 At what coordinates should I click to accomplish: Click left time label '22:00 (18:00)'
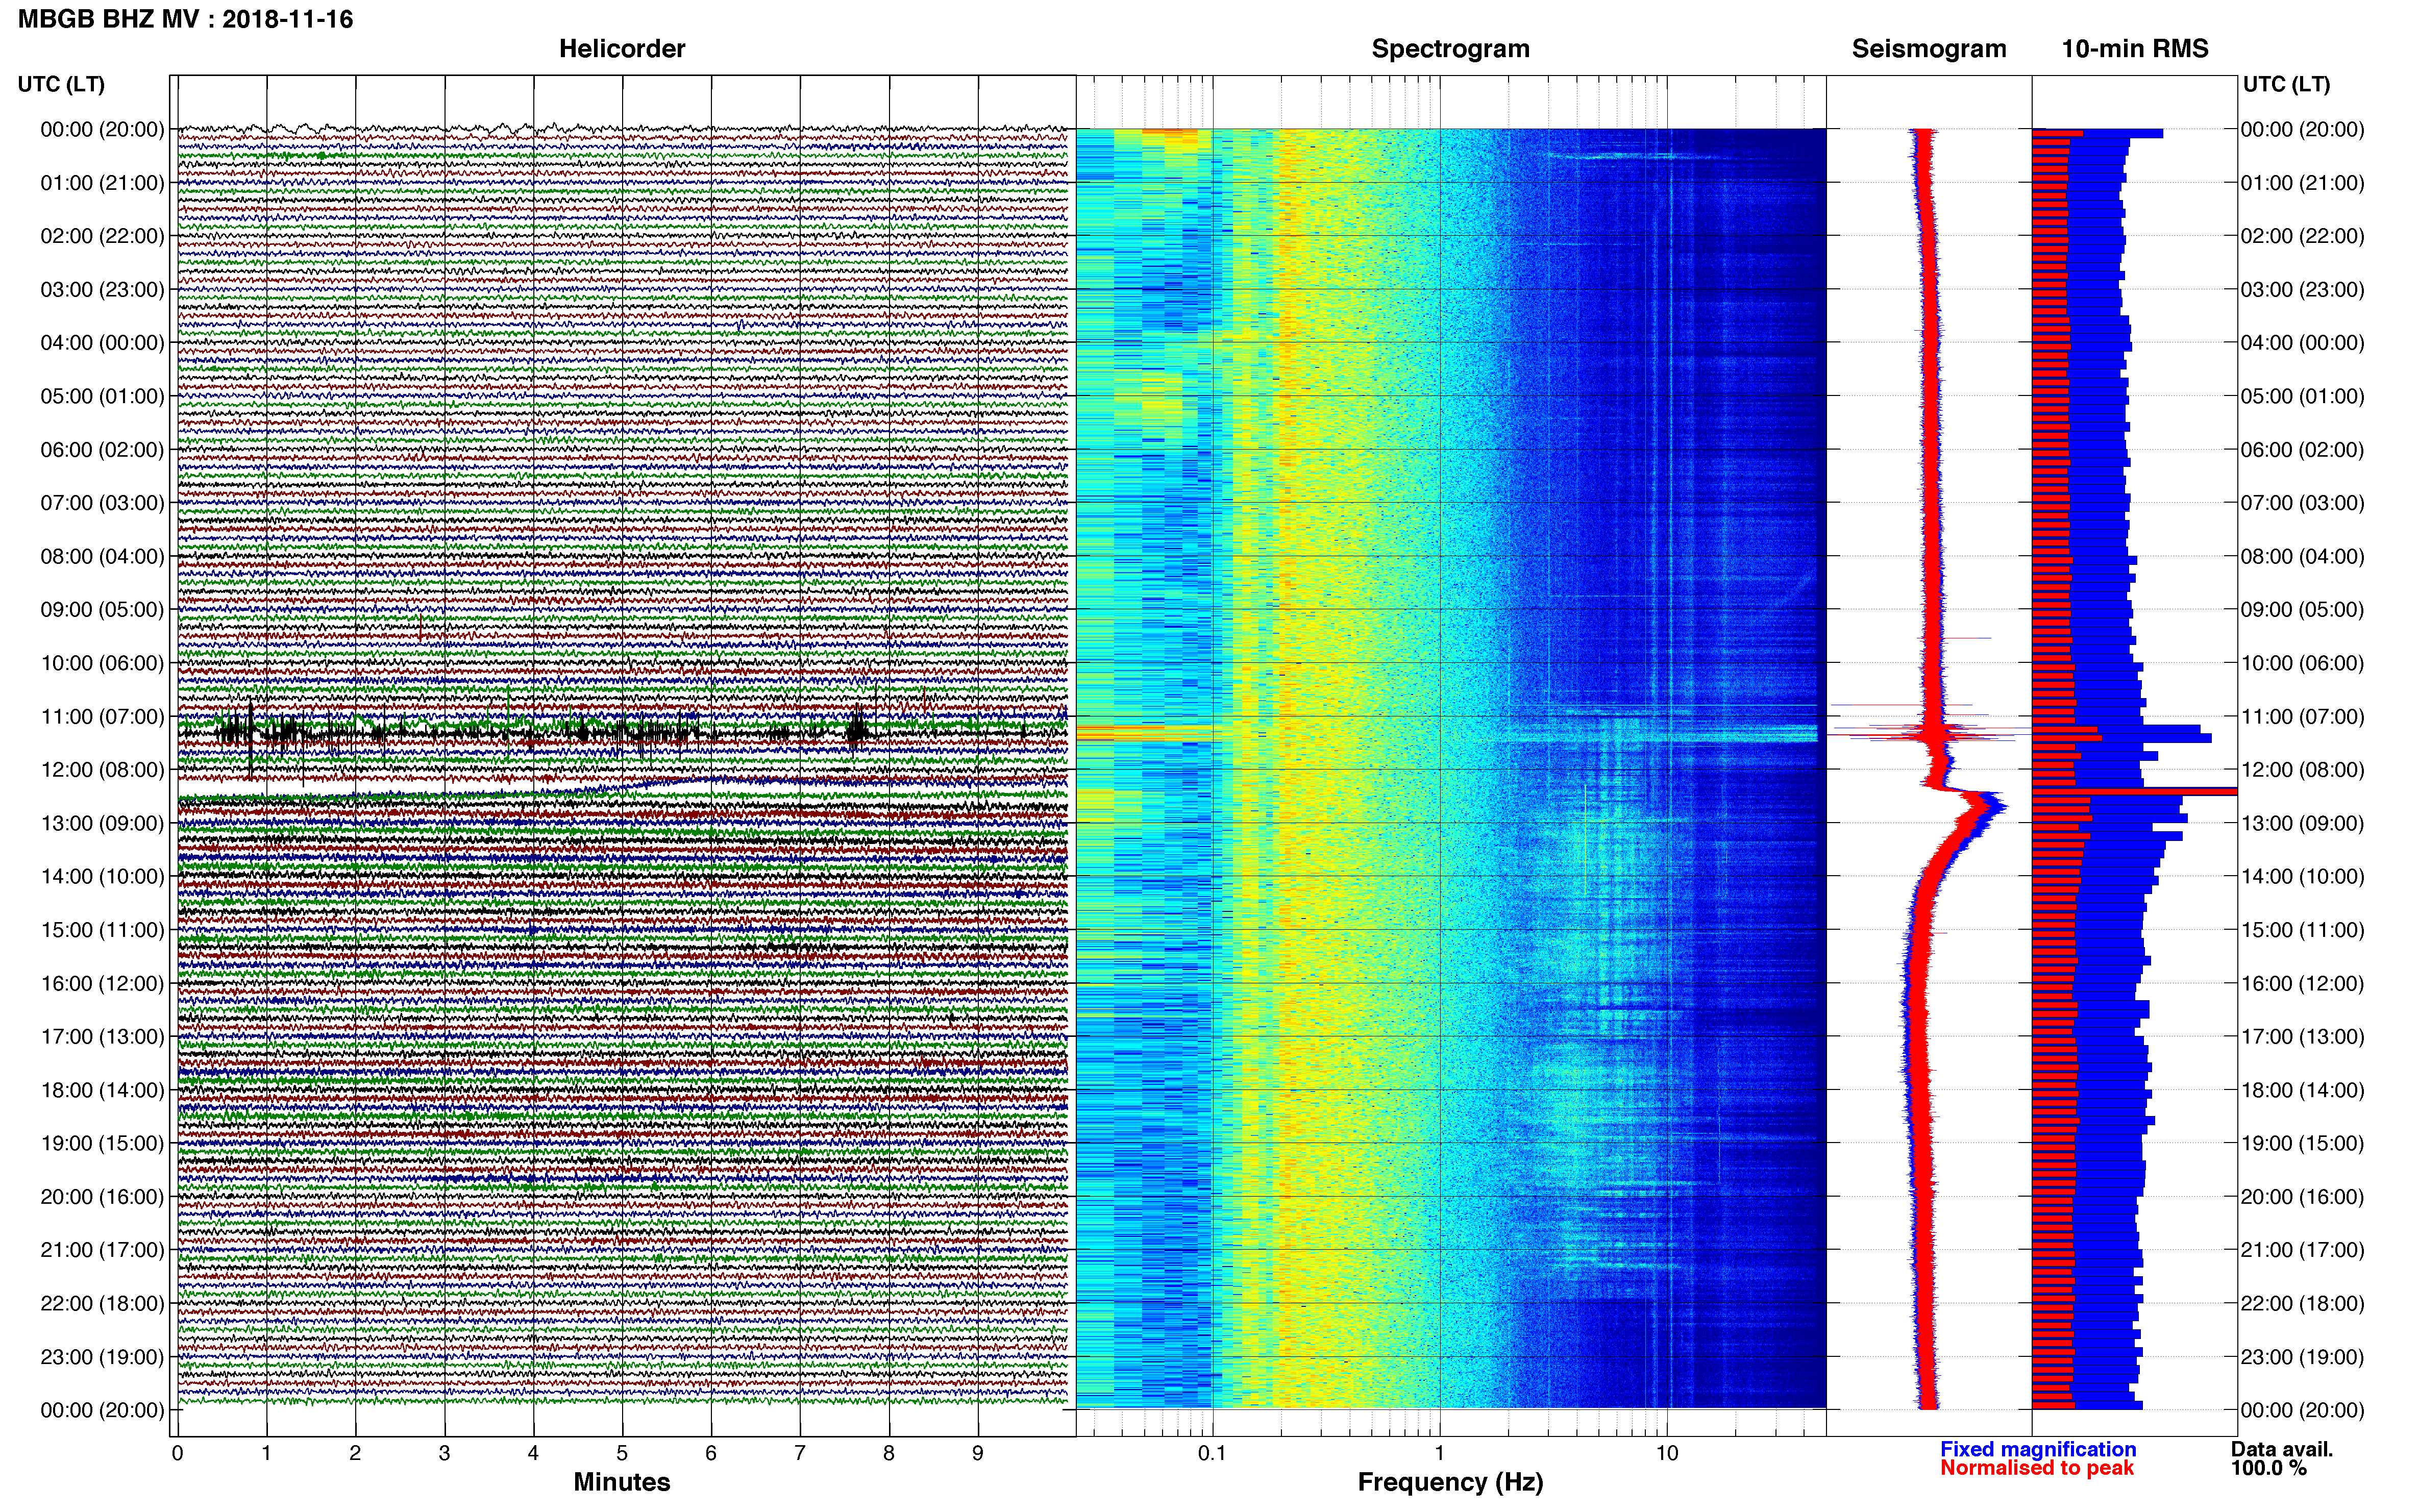coord(102,1303)
